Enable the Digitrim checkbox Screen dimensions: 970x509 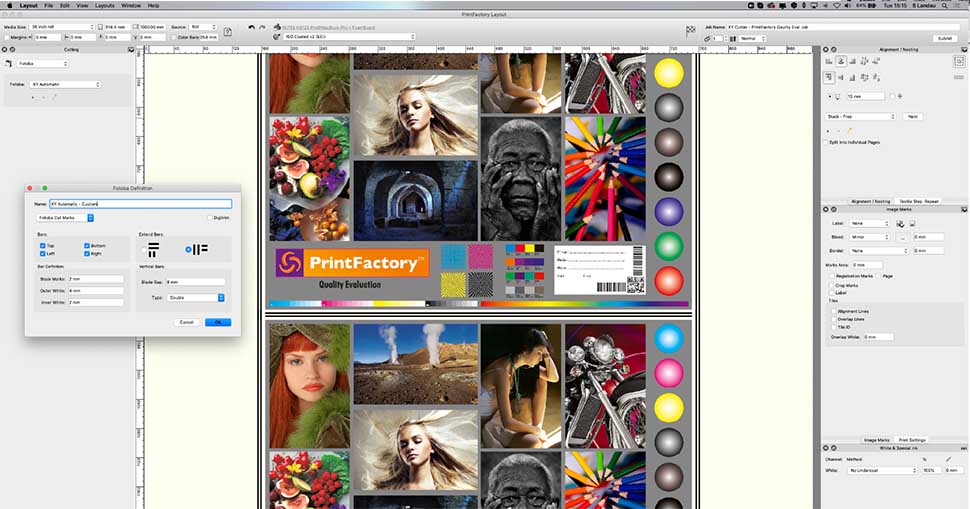[209, 217]
